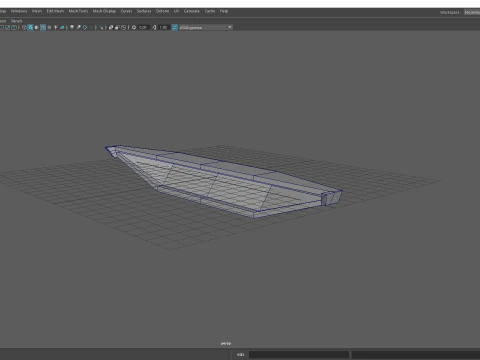Toggle Multisample Anti-aliasing icon
Screen dimensions: 480x360
[x=85, y=27]
